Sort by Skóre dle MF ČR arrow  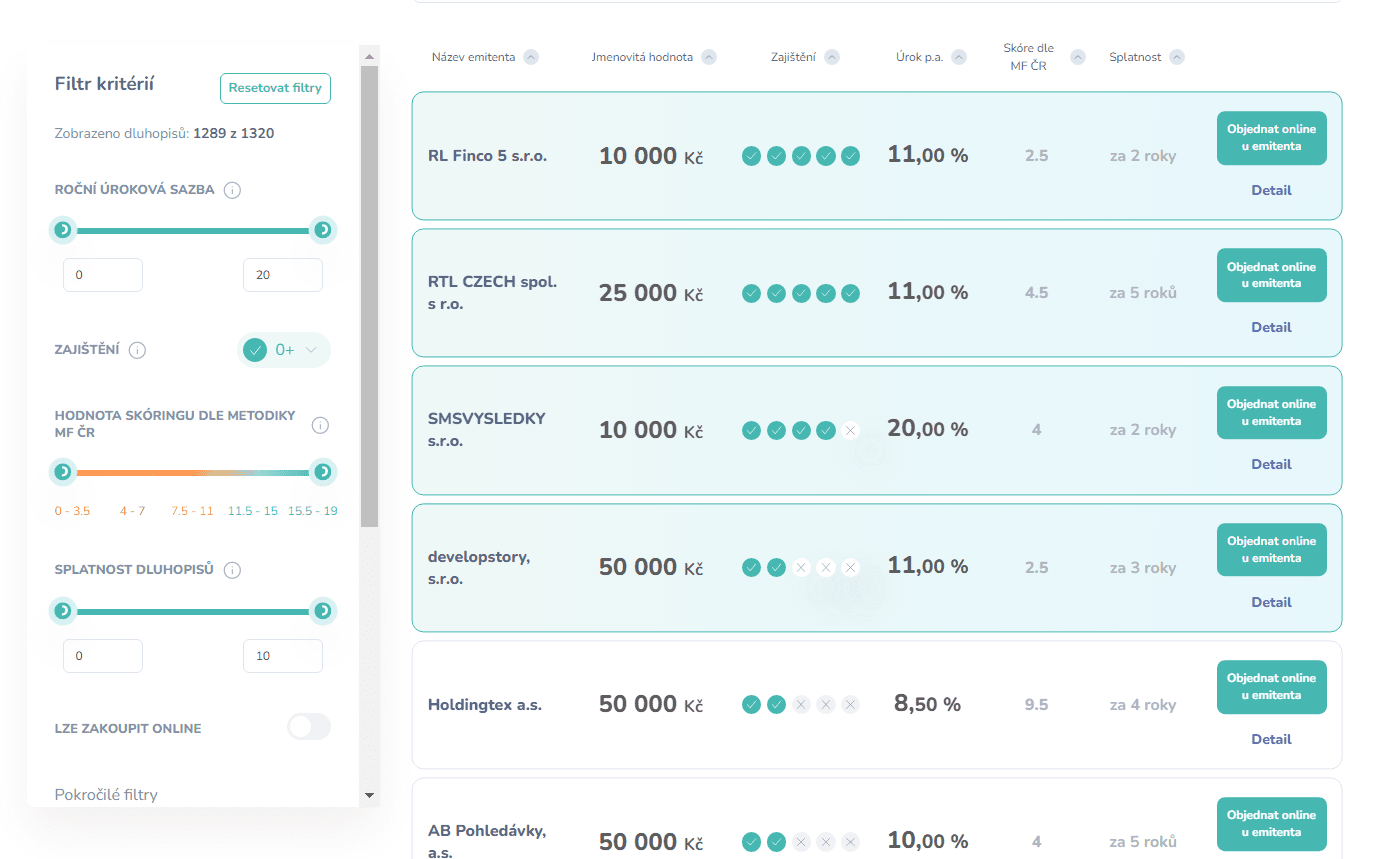point(1077,57)
